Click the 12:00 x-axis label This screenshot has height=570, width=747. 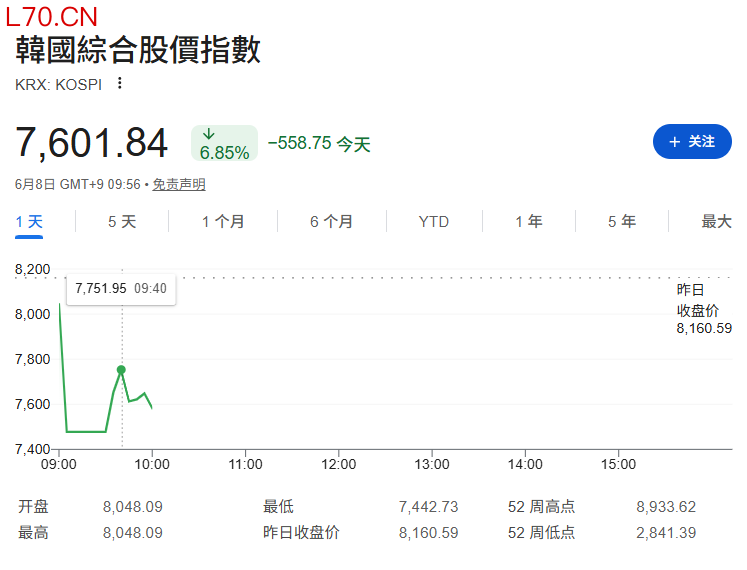[338, 464]
